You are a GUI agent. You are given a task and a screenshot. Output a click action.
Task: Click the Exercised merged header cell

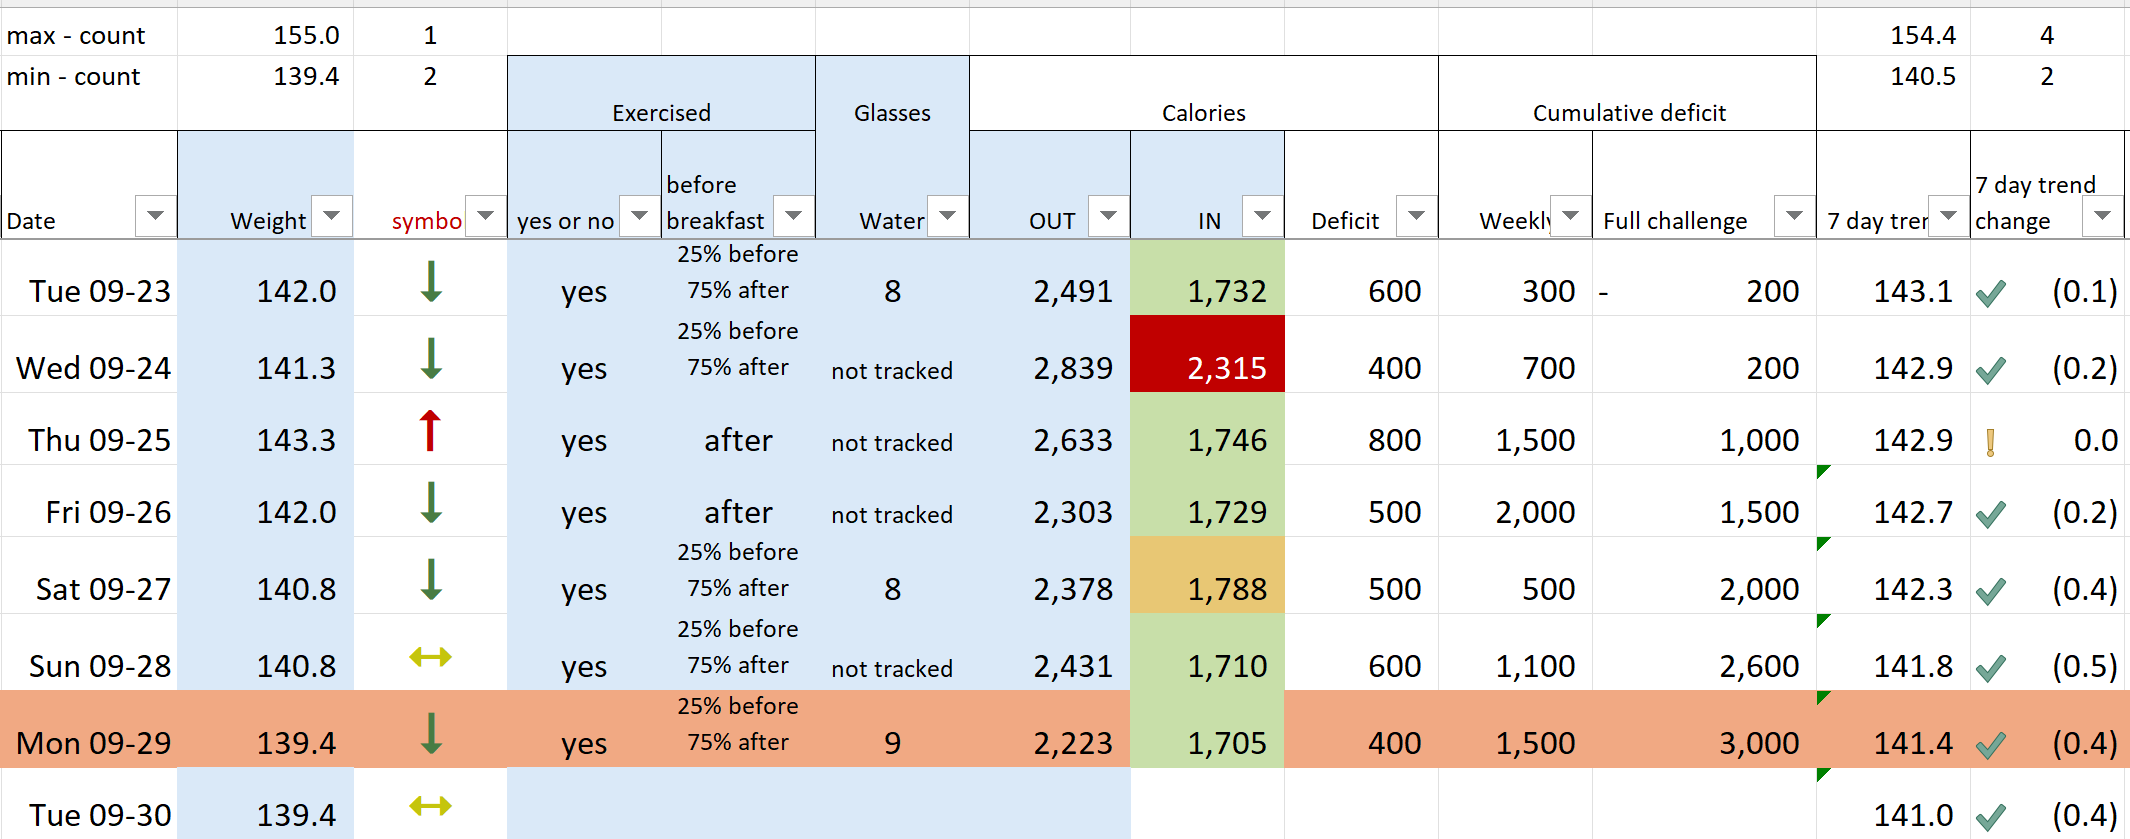pyautogui.click(x=661, y=93)
